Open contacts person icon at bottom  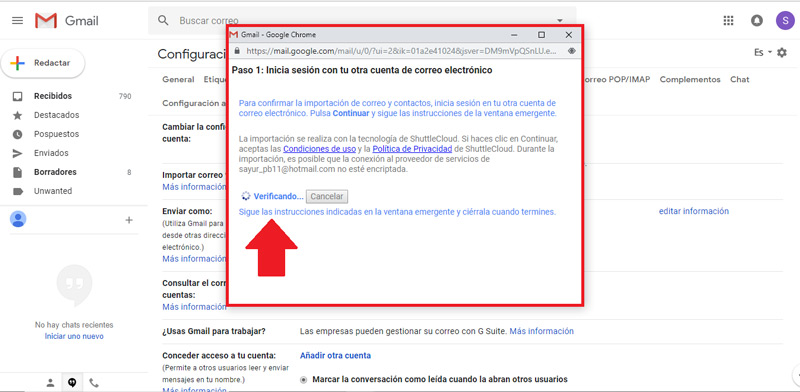pos(50,383)
